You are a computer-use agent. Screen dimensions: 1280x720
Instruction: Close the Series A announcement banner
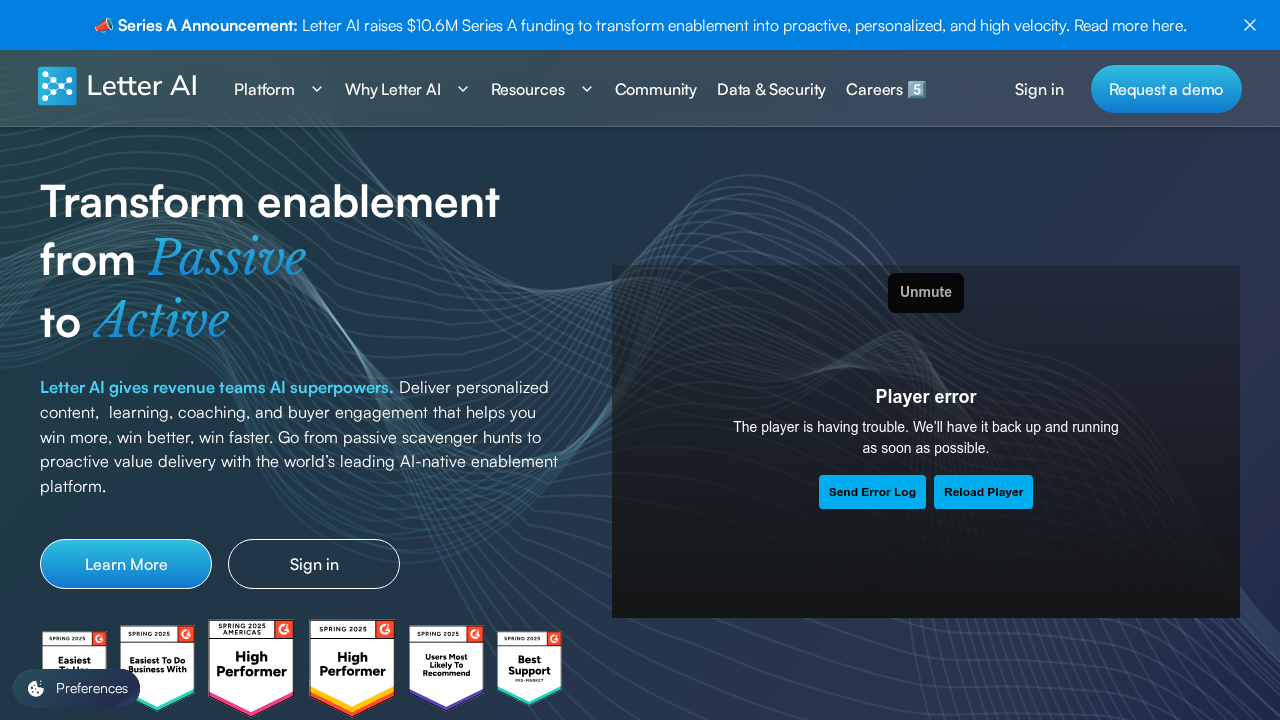(x=1250, y=25)
